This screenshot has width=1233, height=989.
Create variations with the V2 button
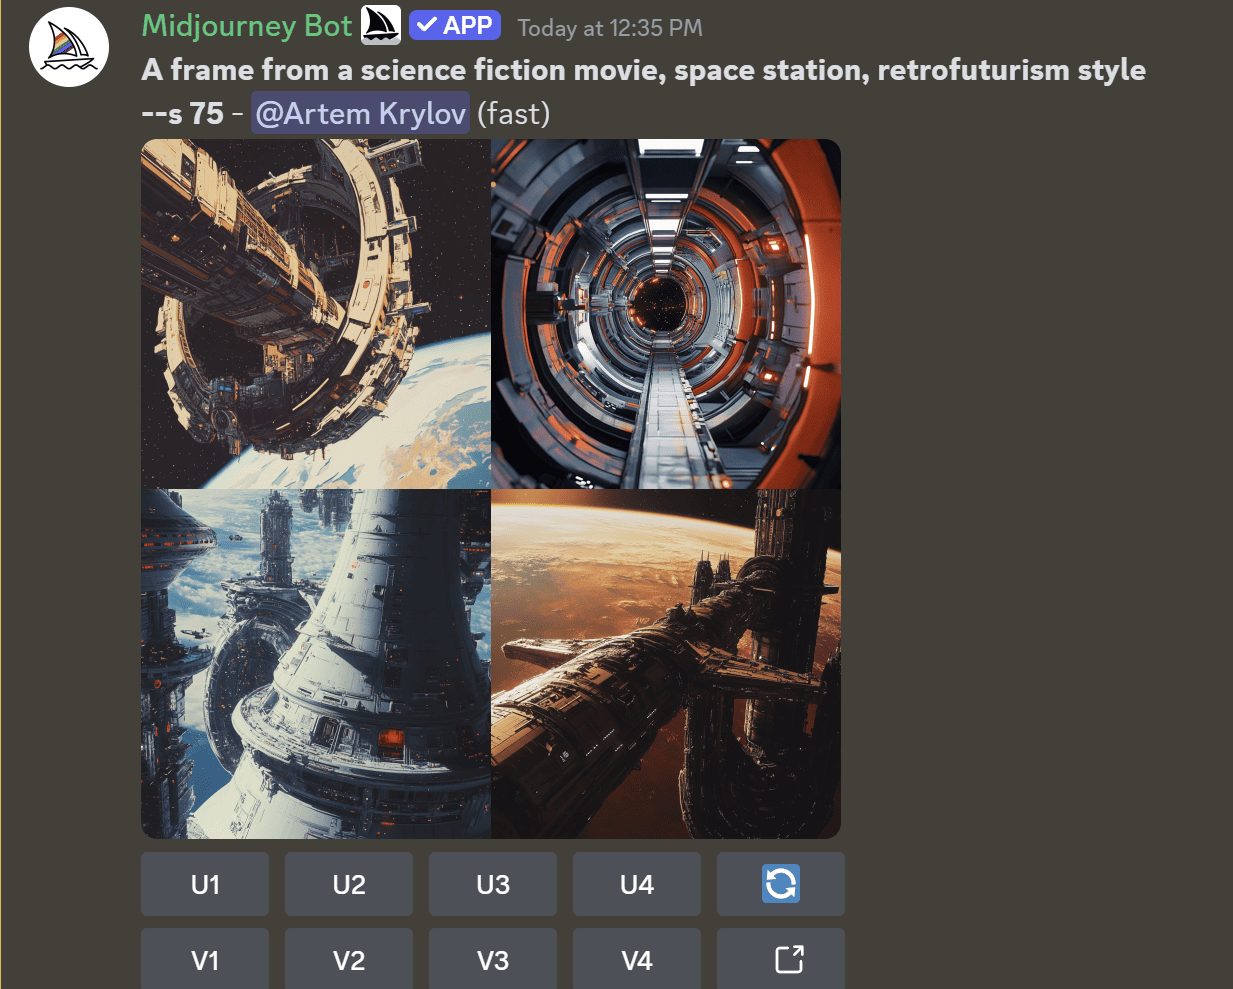(349, 959)
